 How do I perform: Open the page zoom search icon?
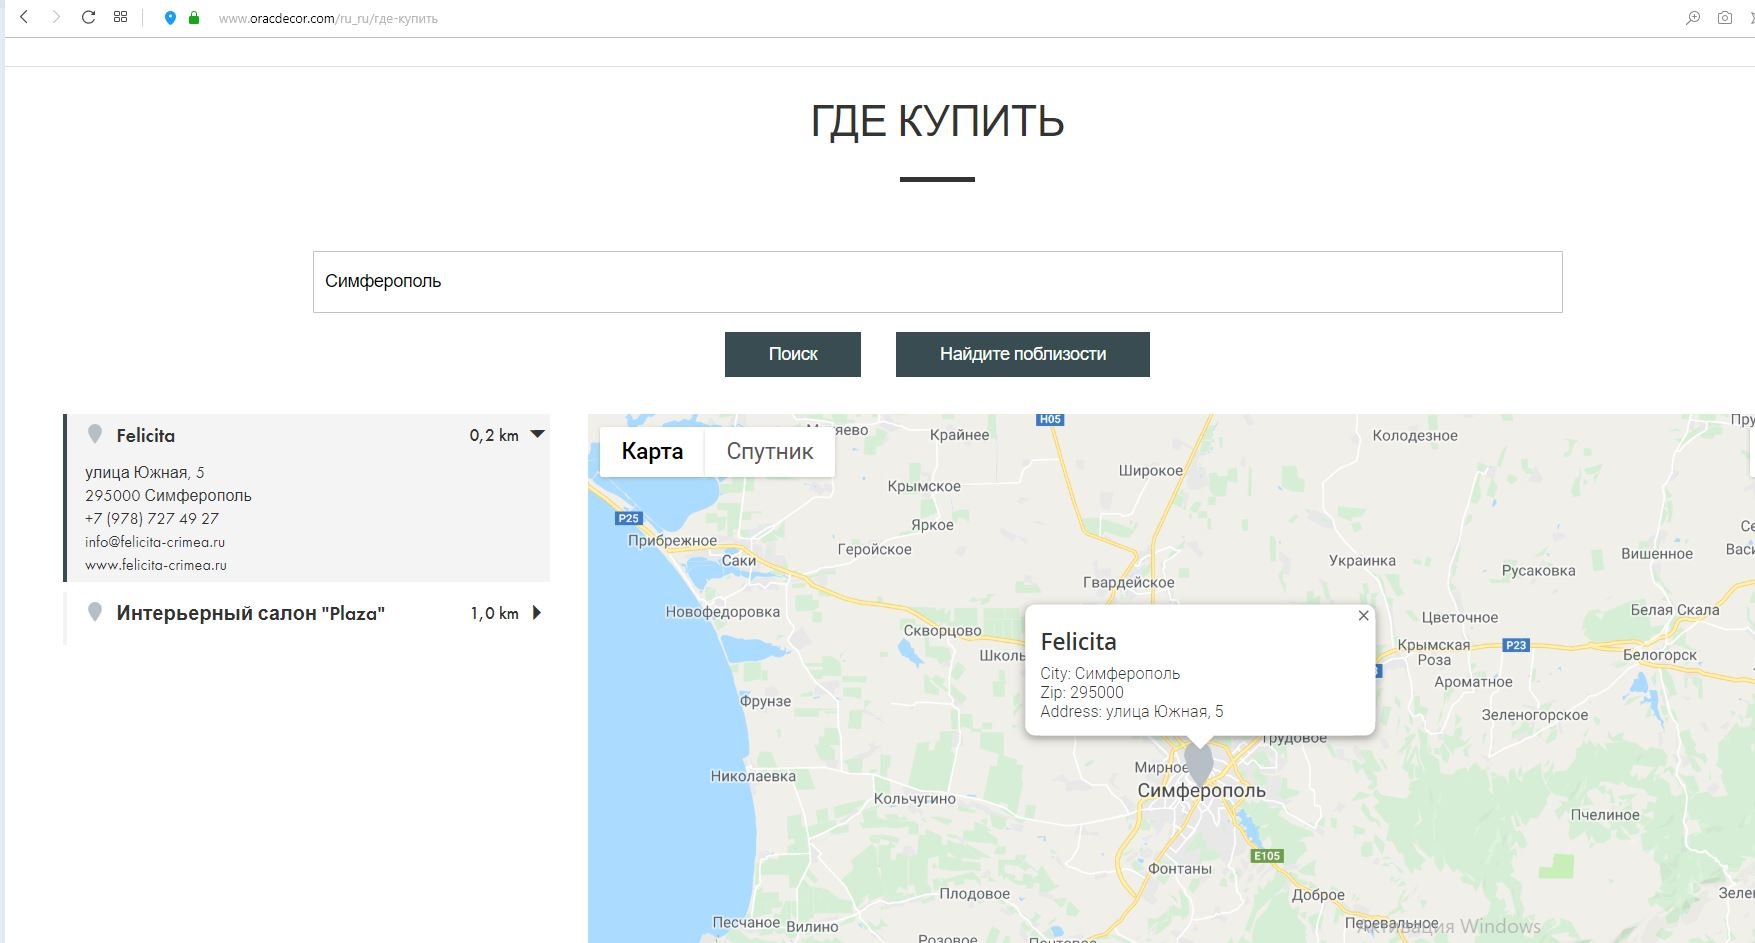(1693, 18)
